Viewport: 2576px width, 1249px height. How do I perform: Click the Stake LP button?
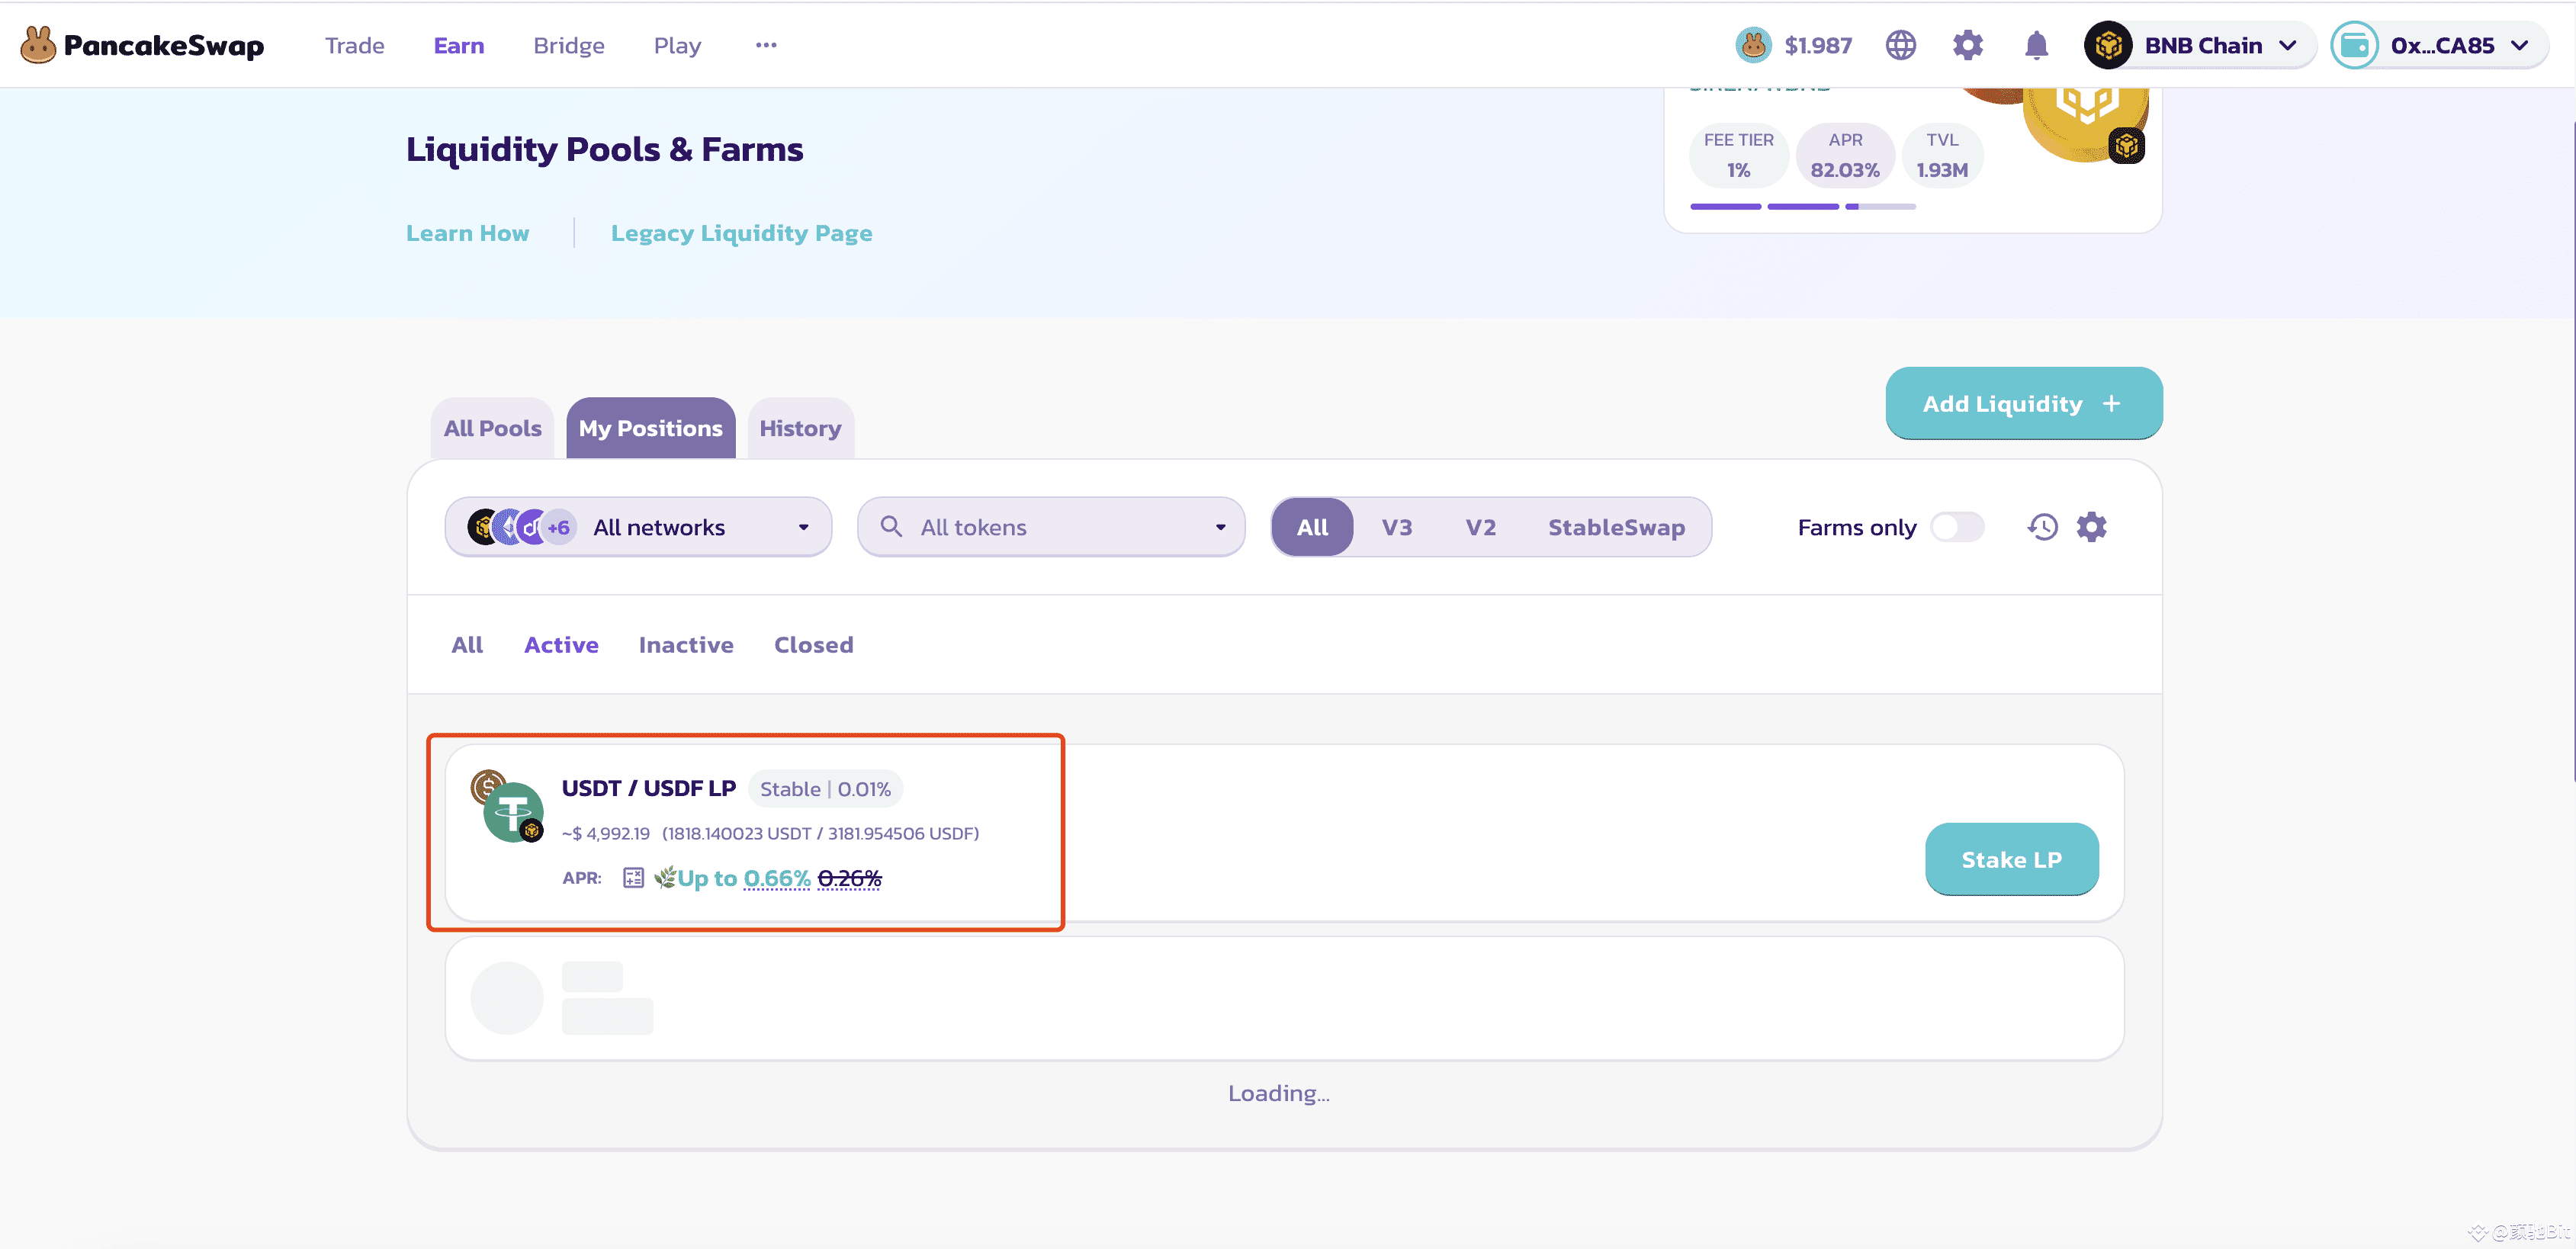[x=2011, y=859]
